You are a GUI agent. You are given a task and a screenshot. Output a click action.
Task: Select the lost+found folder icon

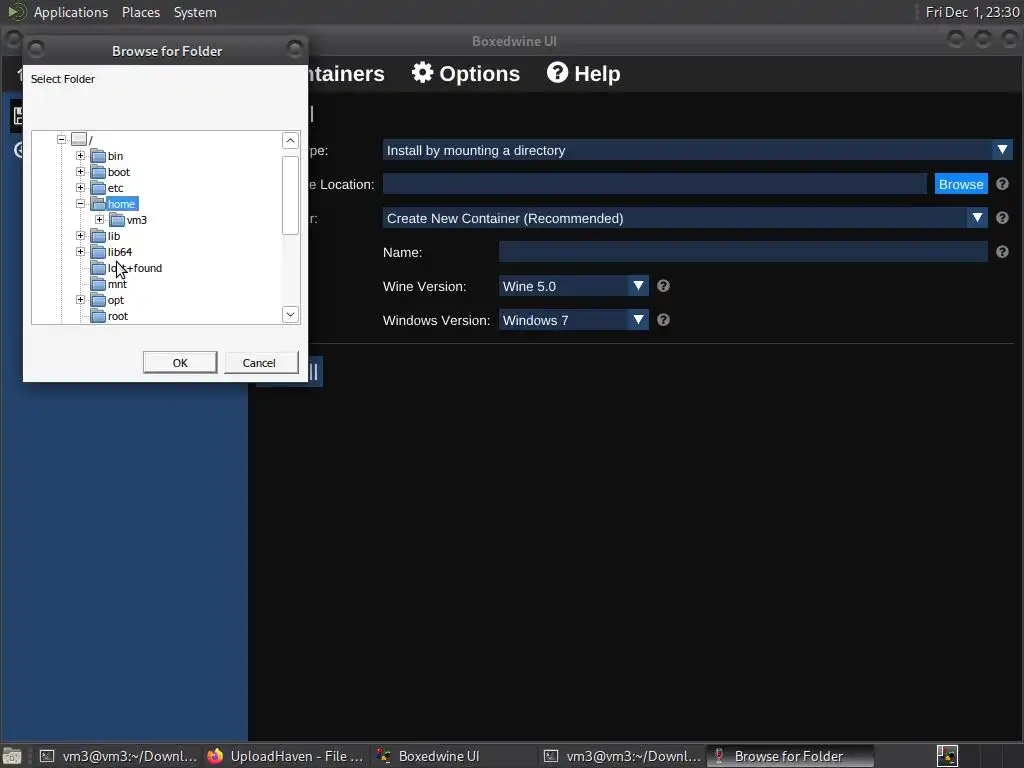pos(98,268)
